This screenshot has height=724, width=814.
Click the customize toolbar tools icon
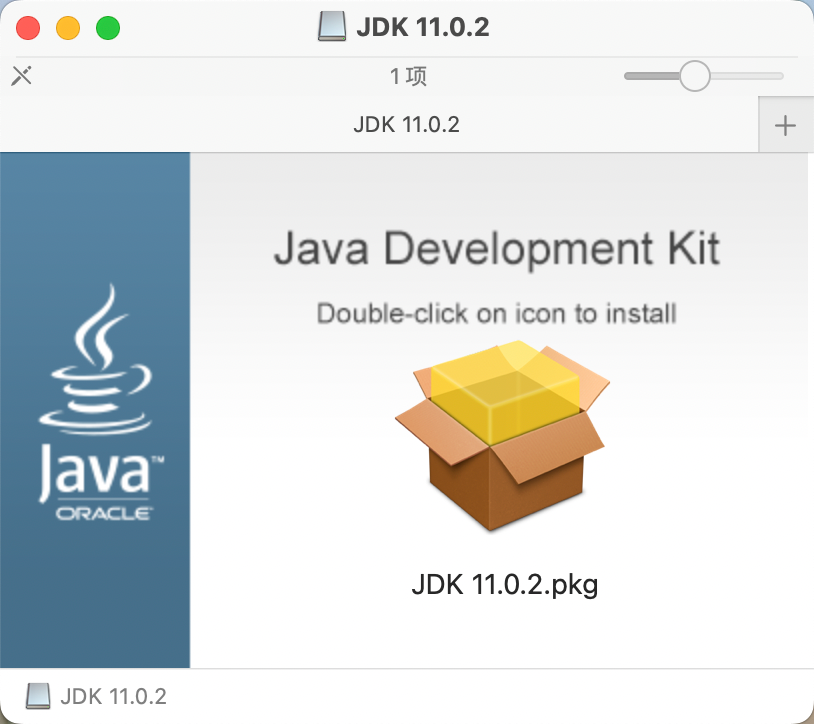point(22,76)
